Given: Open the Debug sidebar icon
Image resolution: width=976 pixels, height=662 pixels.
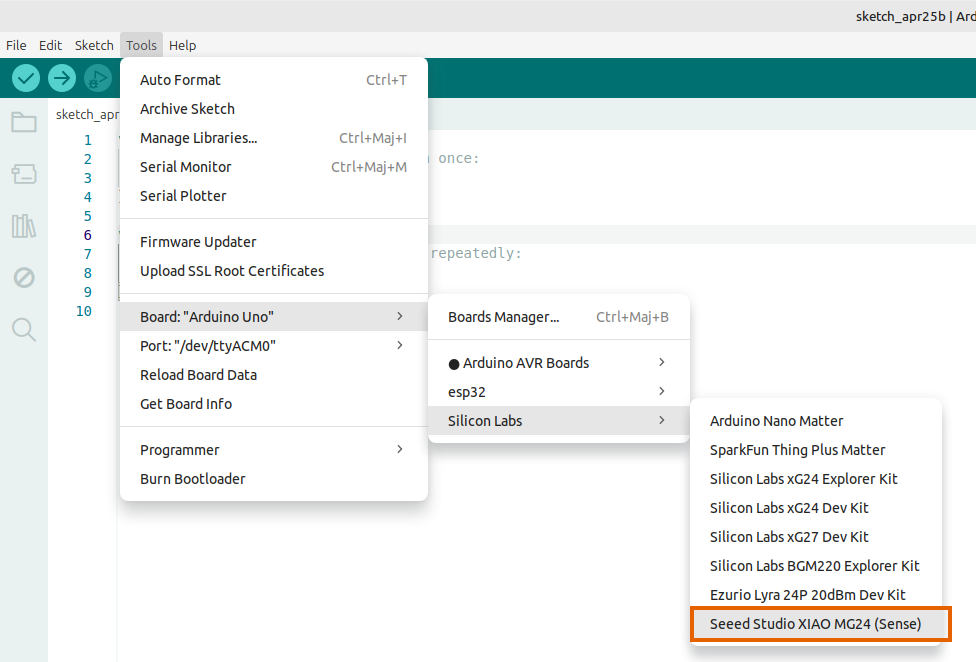Looking at the screenshot, I should point(24,277).
